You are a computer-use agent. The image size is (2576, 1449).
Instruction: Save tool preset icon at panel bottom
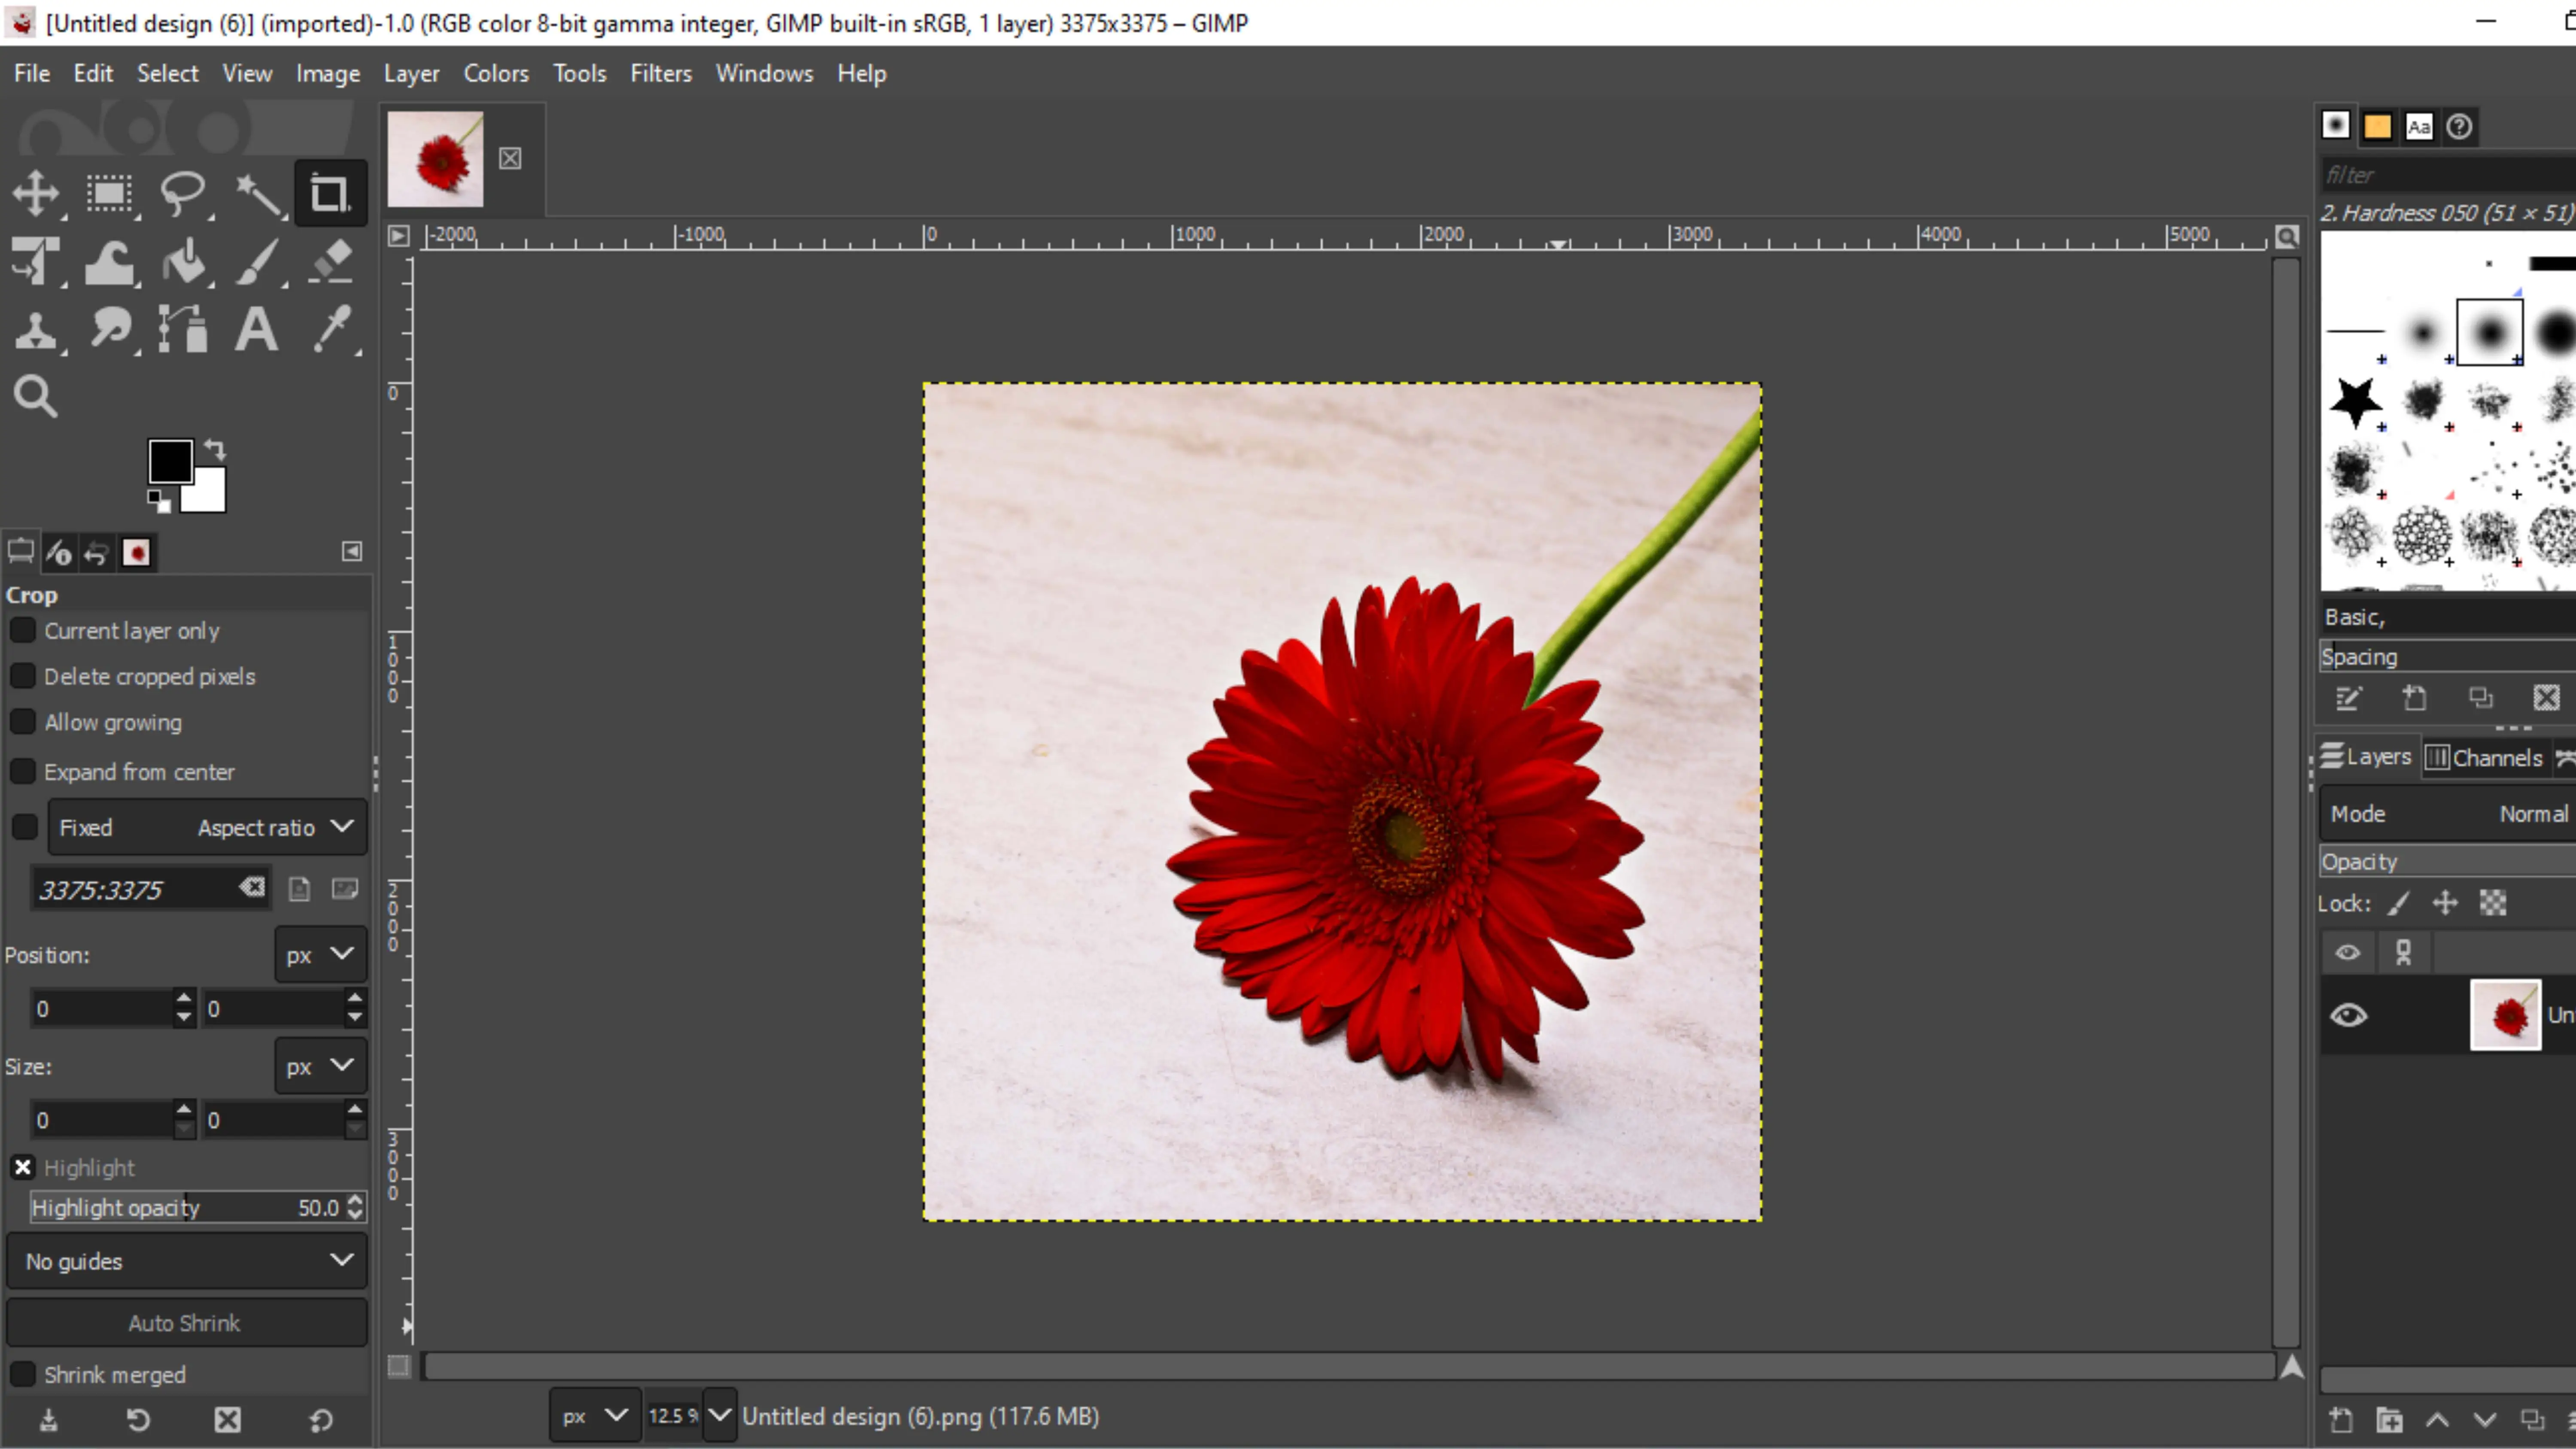pos(48,1419)
